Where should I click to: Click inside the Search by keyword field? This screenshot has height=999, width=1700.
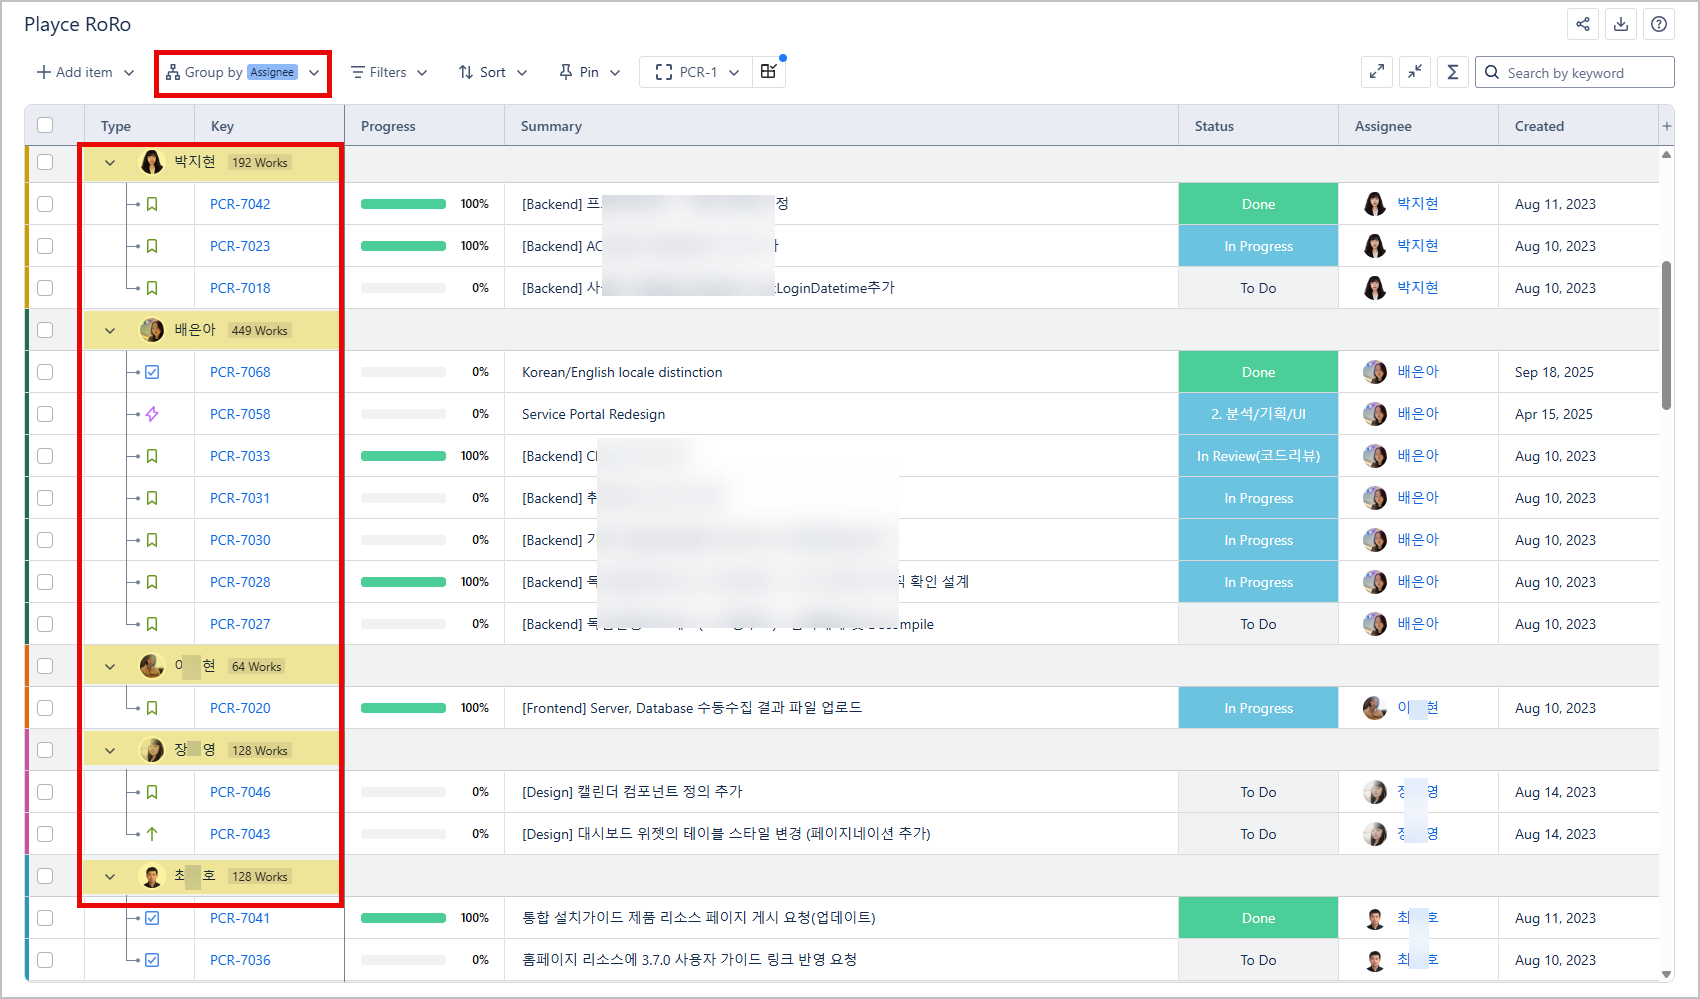(1575, 72)
